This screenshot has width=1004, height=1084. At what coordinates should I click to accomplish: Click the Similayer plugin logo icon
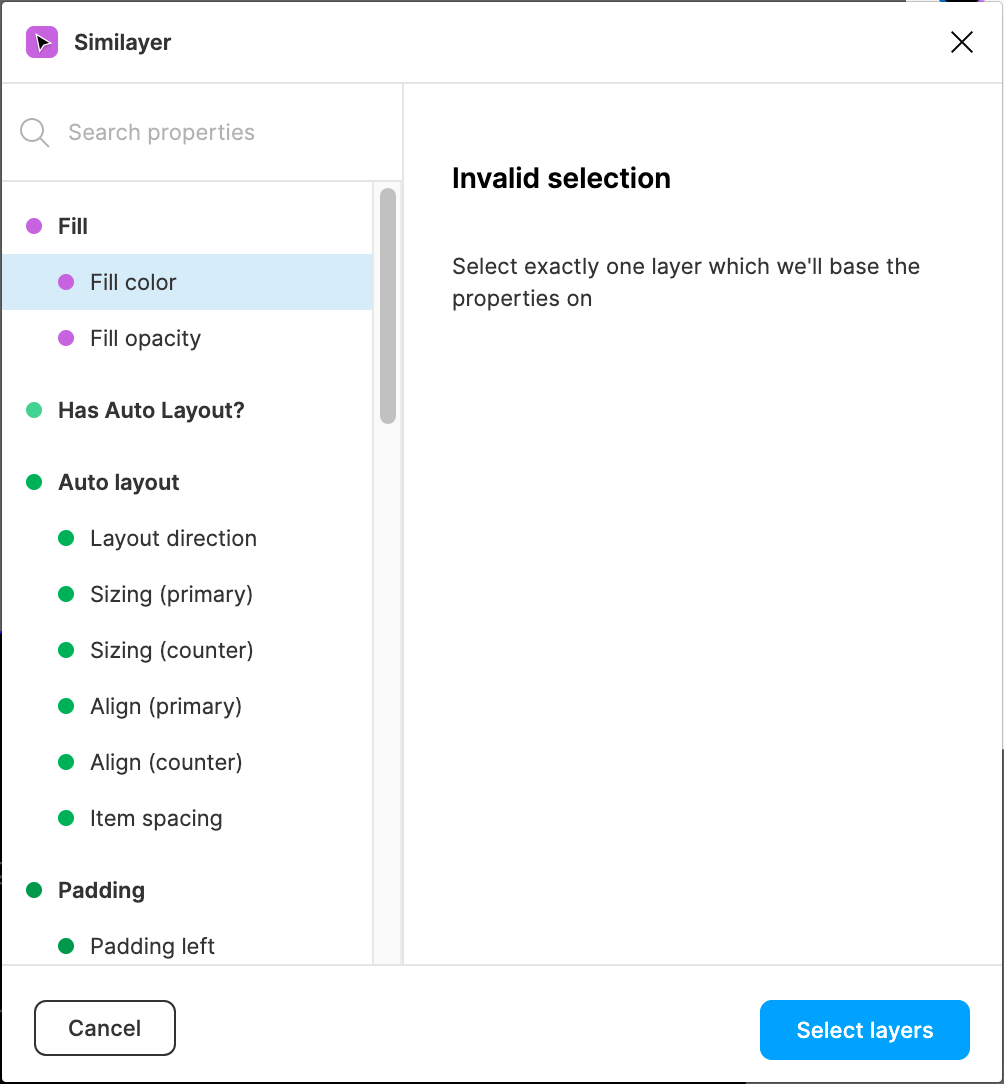pyautogui.click(x=42, y=42)
